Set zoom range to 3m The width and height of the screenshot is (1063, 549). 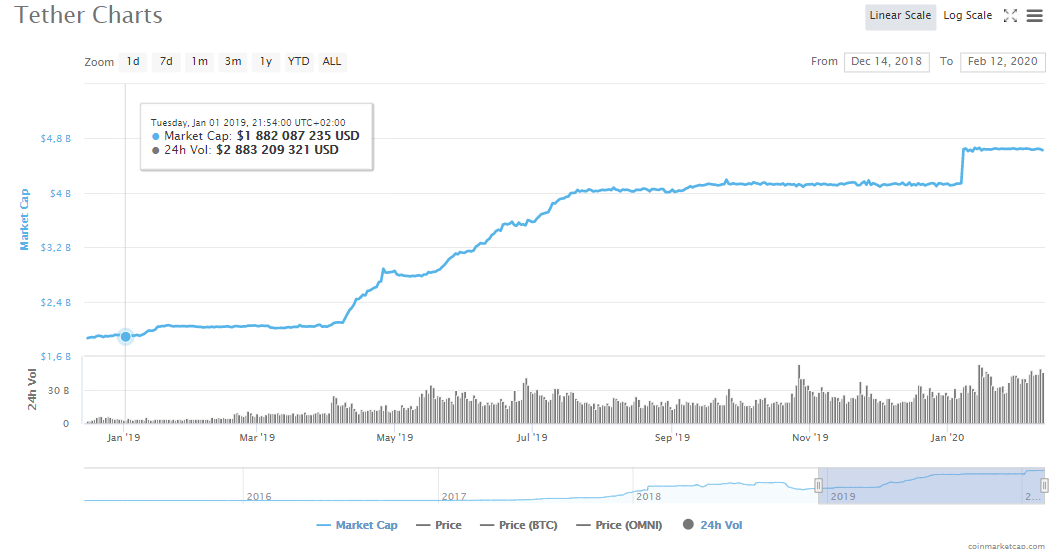pos(233,62)
